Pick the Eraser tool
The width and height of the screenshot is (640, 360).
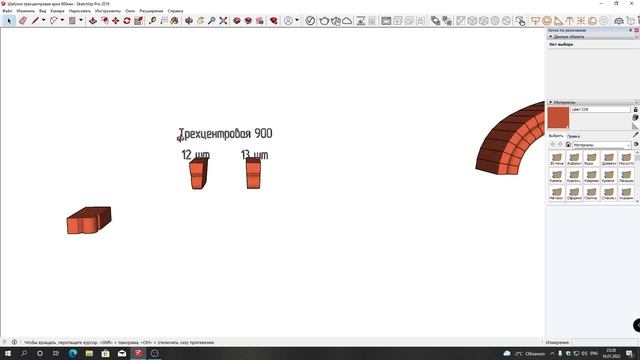click(22, 20)
